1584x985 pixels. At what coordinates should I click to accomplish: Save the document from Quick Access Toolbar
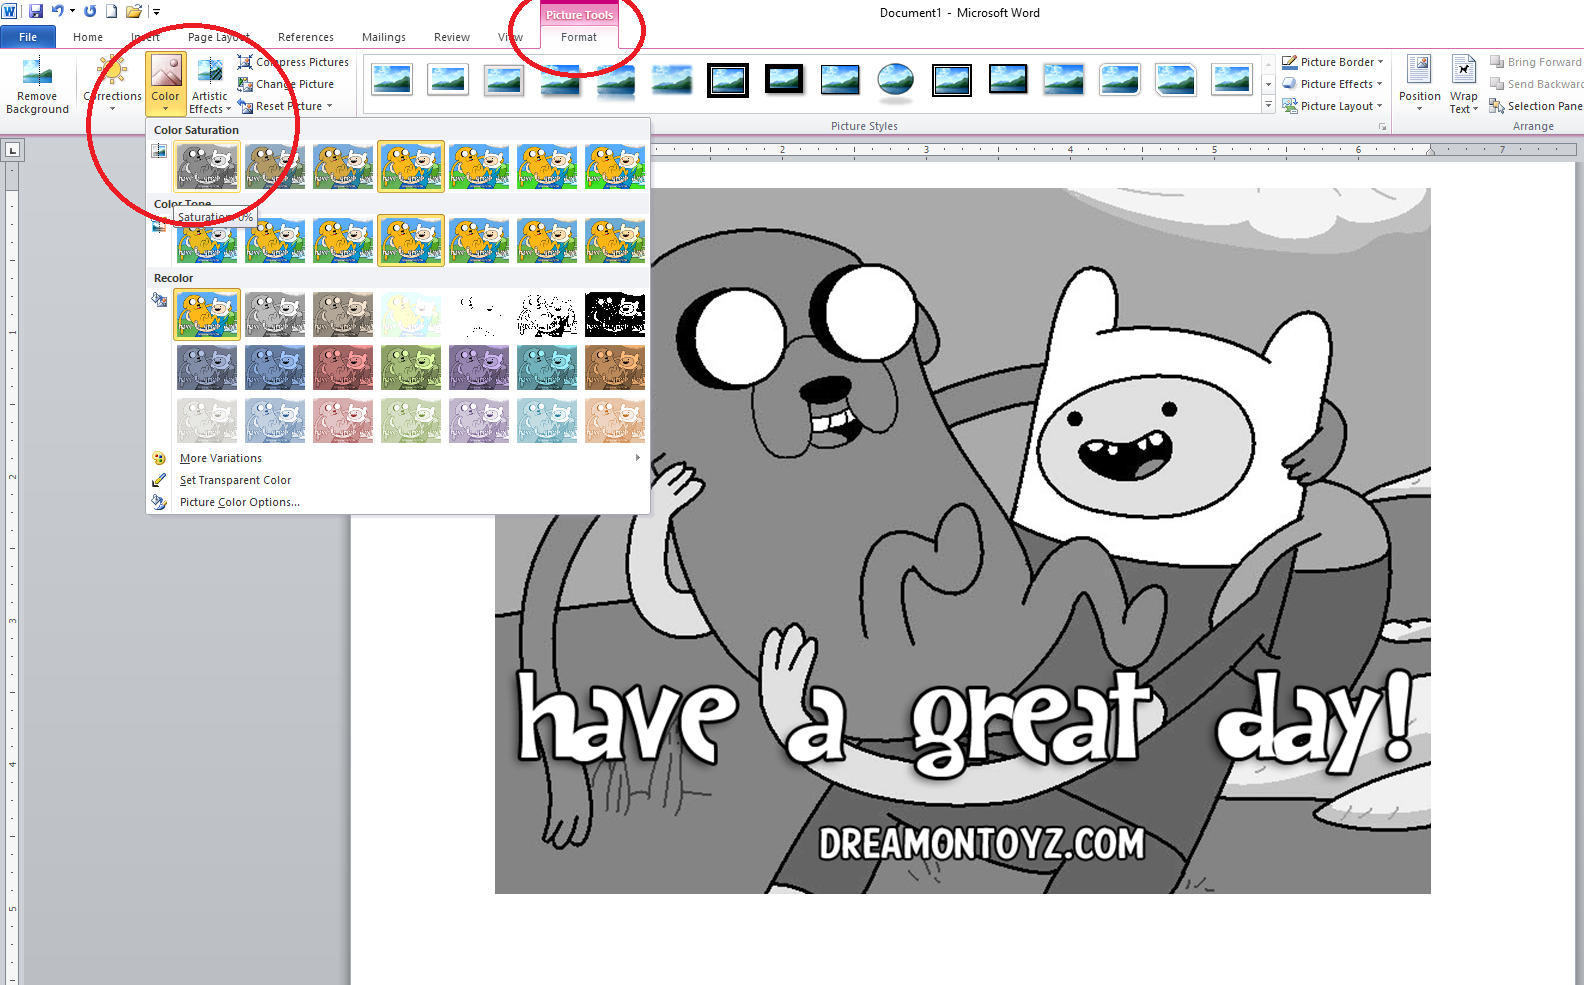[36, 12]
